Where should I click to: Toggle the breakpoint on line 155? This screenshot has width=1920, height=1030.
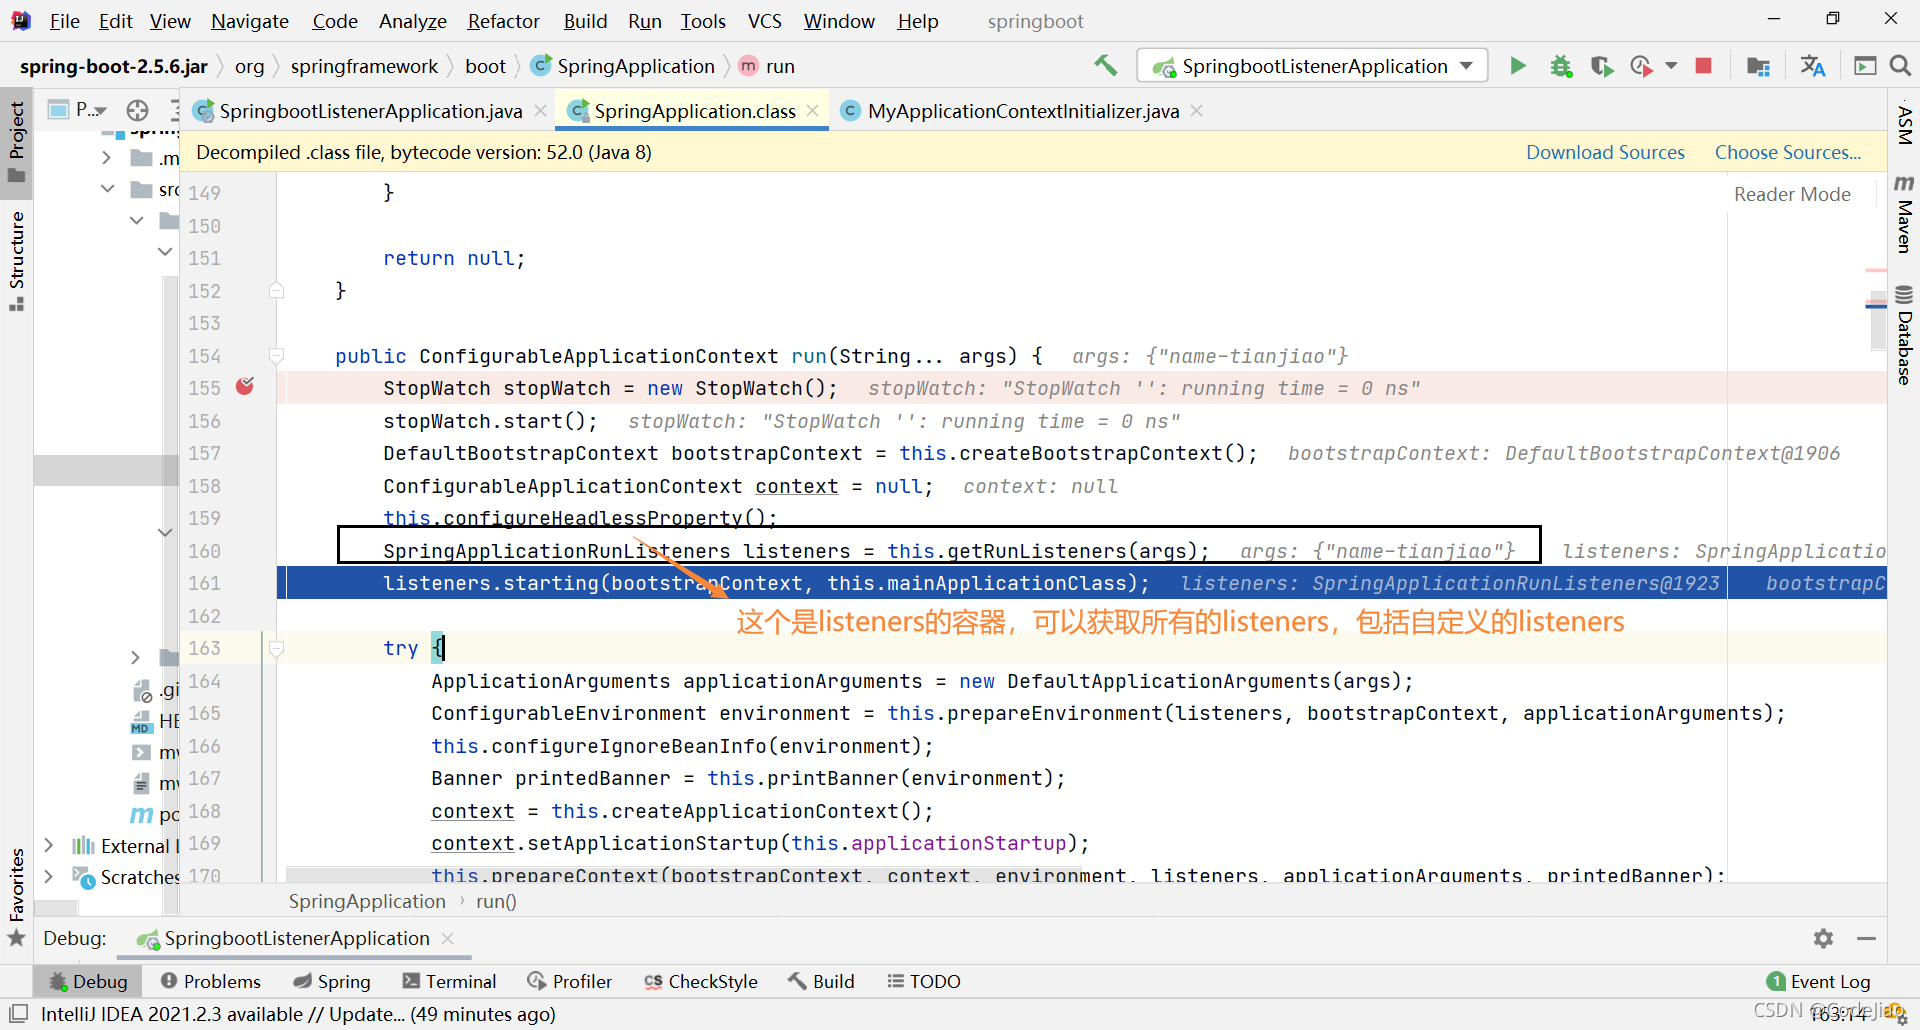point(245,387)
